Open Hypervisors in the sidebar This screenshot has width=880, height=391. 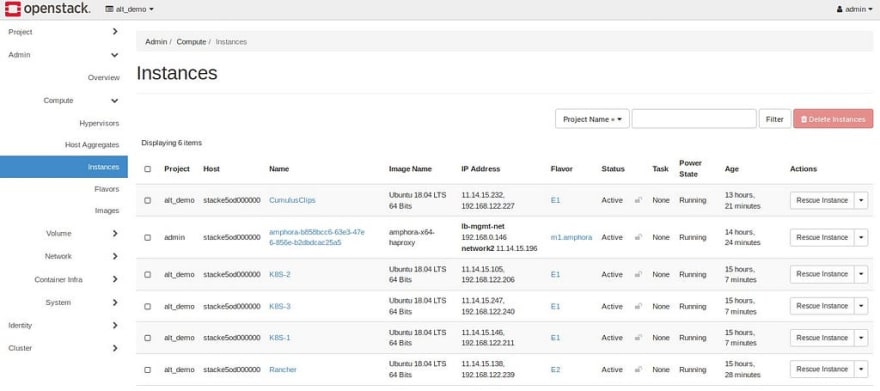(x=99, y=123)
